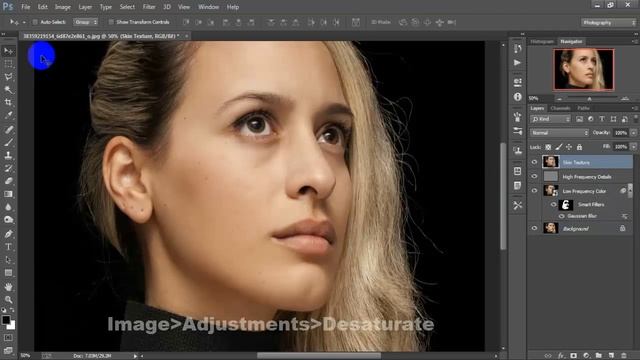Open the Fill slider dropdown arrow
Image resolution: width=640 pixels, height=360 pixels.
[x=633, y=147]
